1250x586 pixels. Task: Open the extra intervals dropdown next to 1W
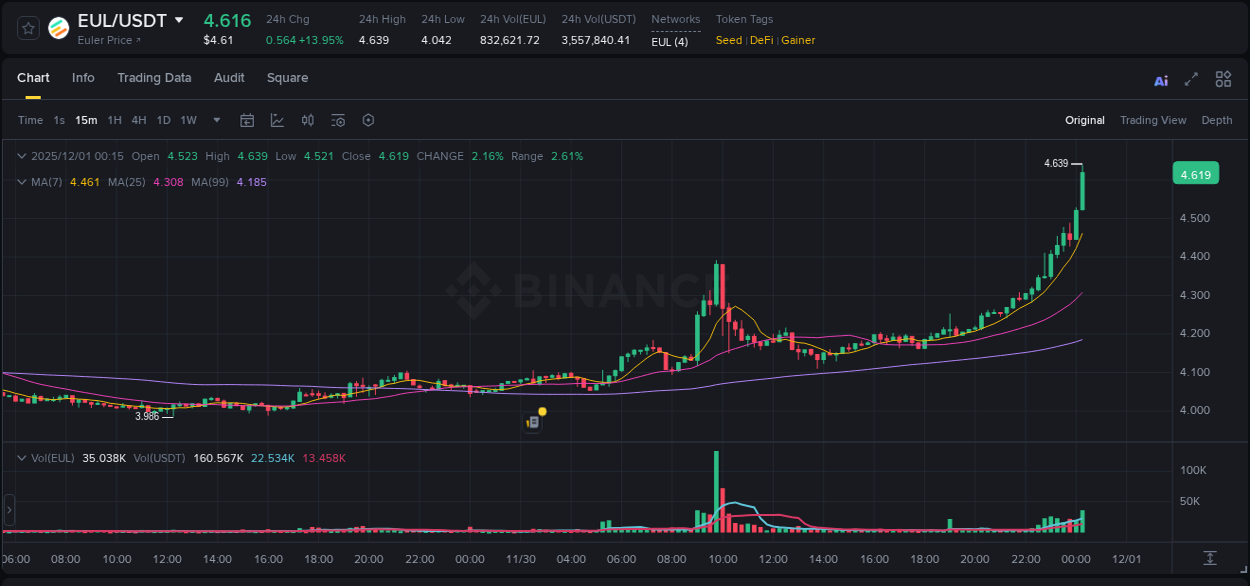click(216, 120)
